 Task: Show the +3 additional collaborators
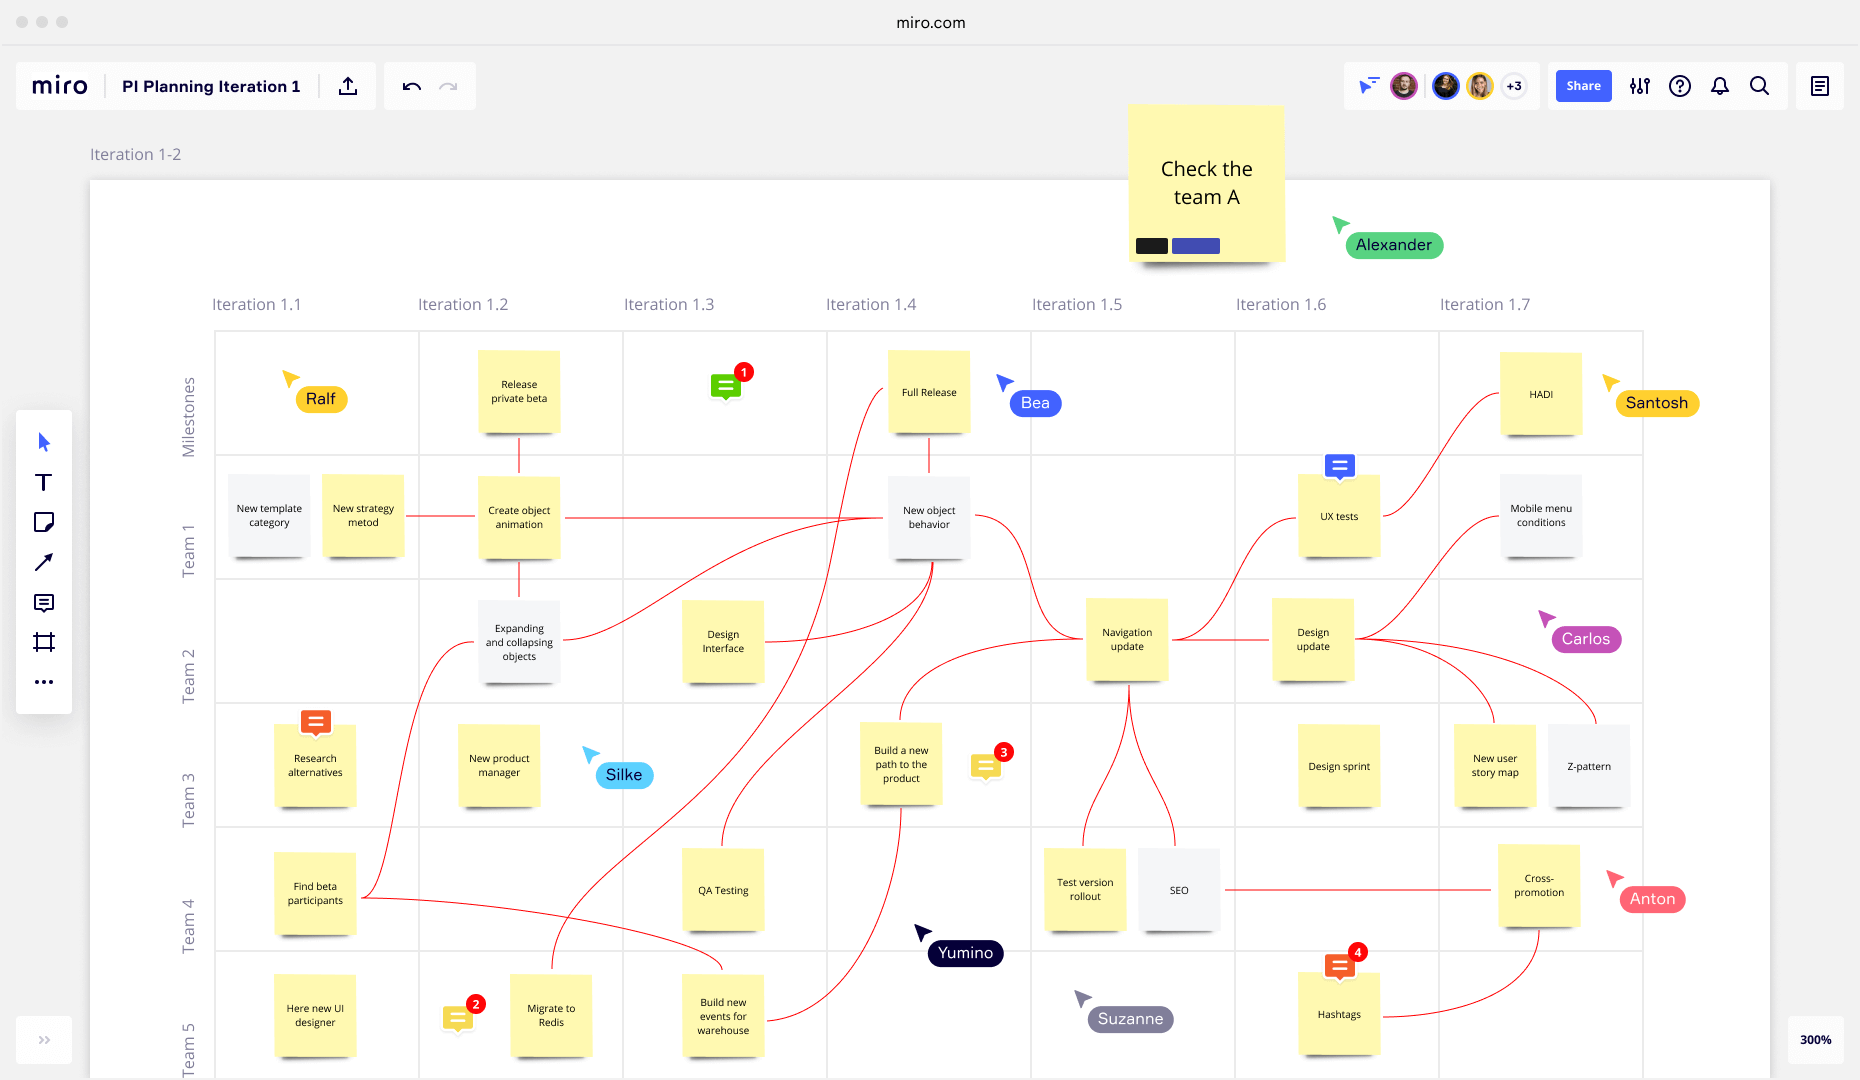1515,86
